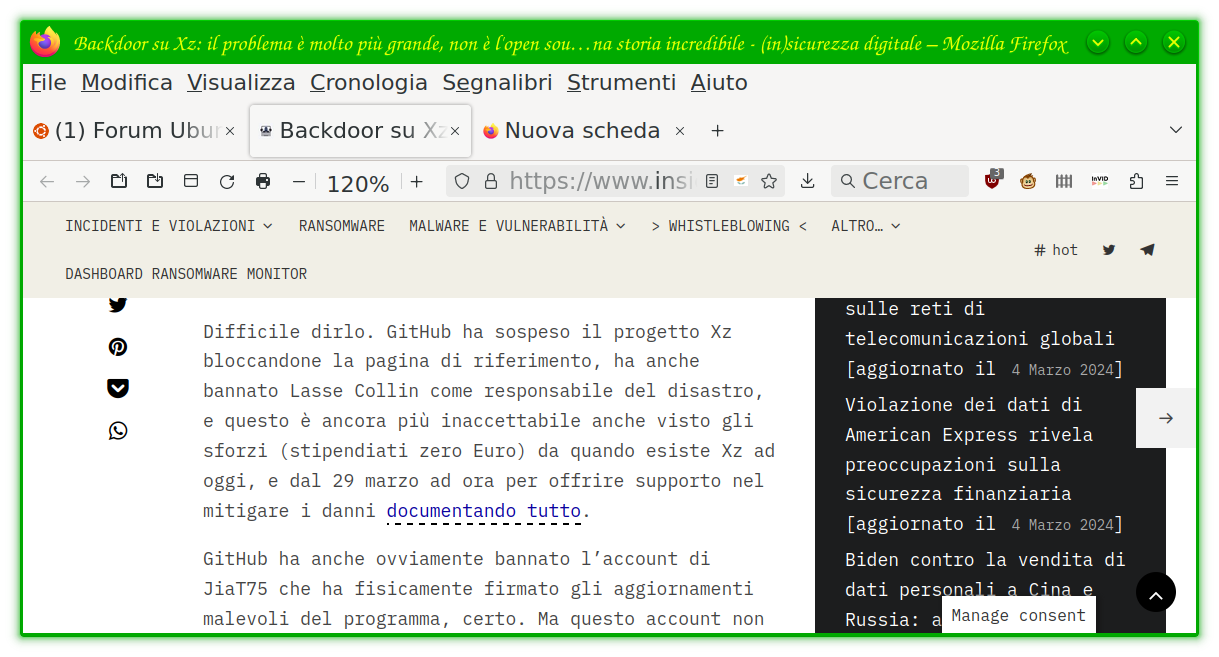This screenshot has height=657, width=1219.
Task: Print the page with printer icon
Action: point(263,181)
